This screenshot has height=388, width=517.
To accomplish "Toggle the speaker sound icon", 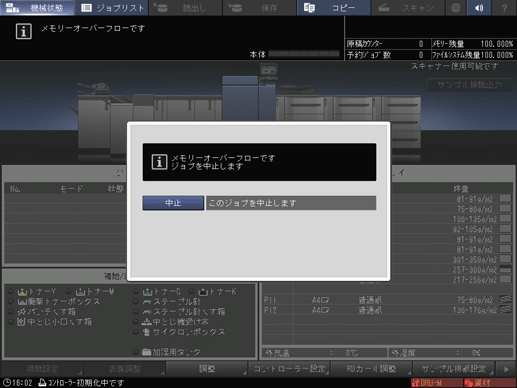I will (479, 8).
